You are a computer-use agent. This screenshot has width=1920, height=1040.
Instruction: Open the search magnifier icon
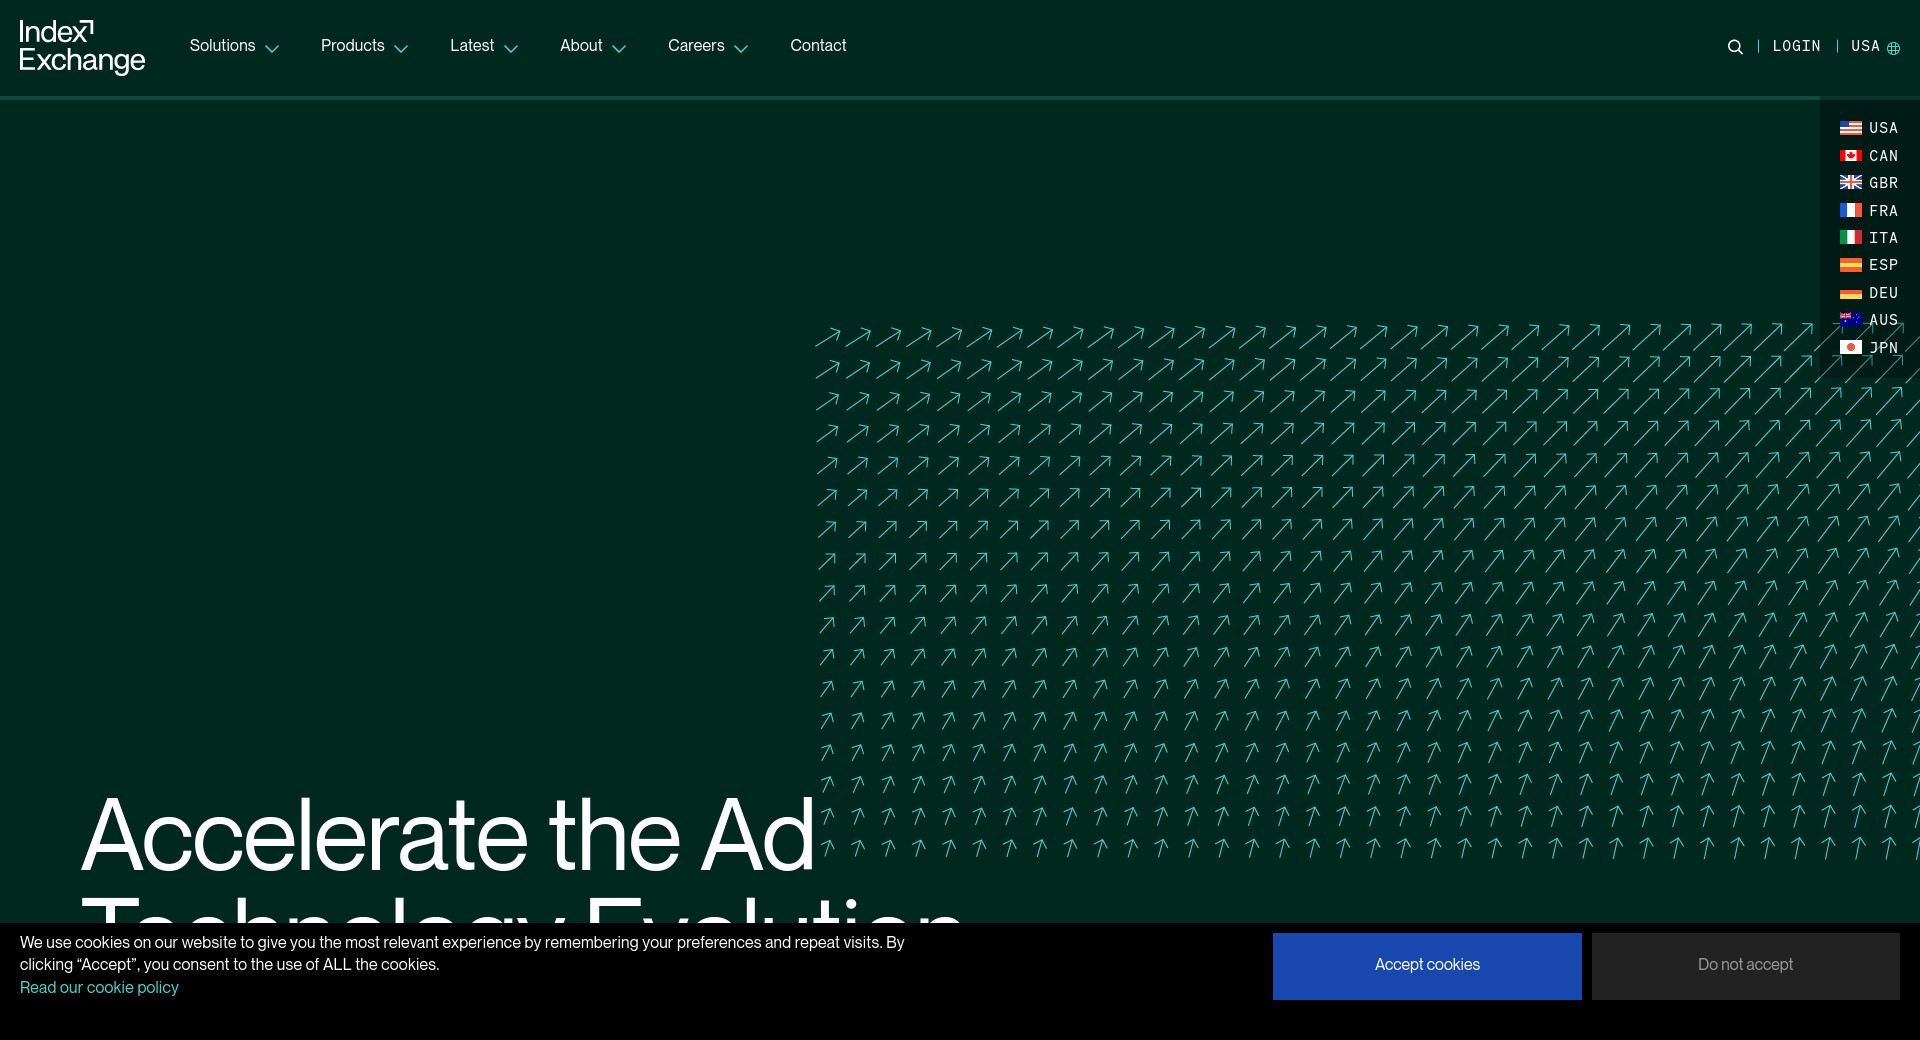1735,47
